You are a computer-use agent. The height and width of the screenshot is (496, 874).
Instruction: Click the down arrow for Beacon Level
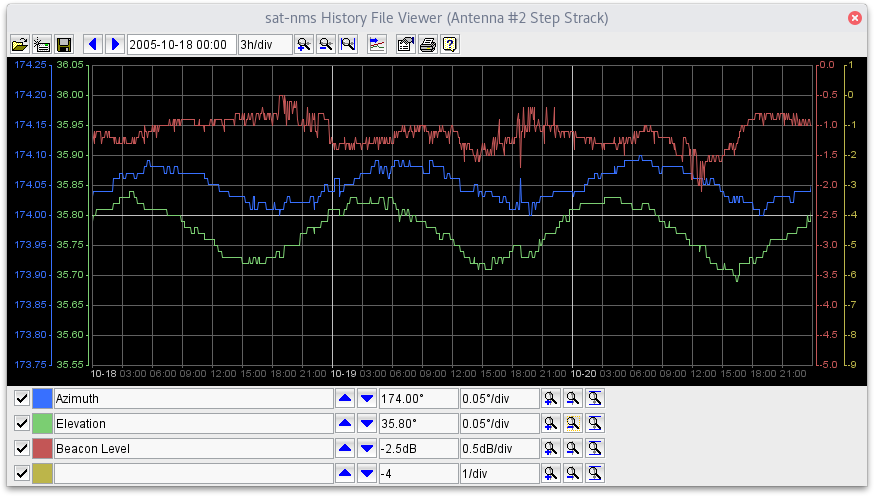click(366, 448)
